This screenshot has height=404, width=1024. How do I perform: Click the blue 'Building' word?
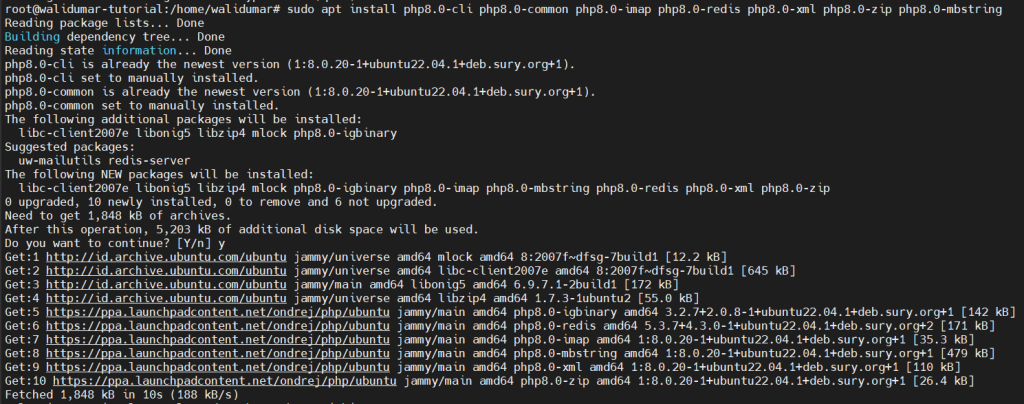(32, 37)
